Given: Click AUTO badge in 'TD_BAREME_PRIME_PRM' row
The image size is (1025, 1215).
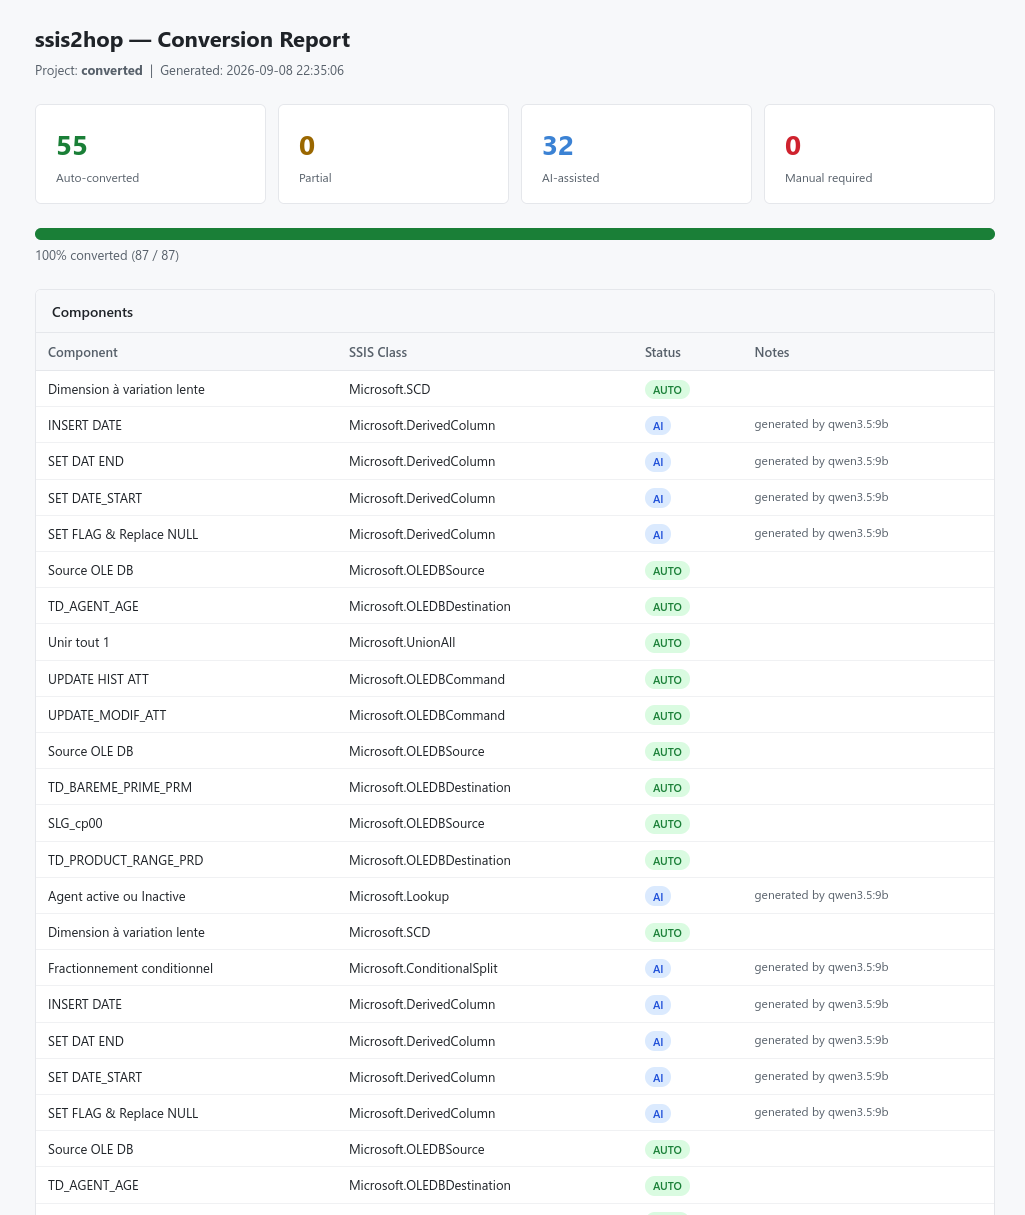Looking at the screenshot, I should (667, 788).
